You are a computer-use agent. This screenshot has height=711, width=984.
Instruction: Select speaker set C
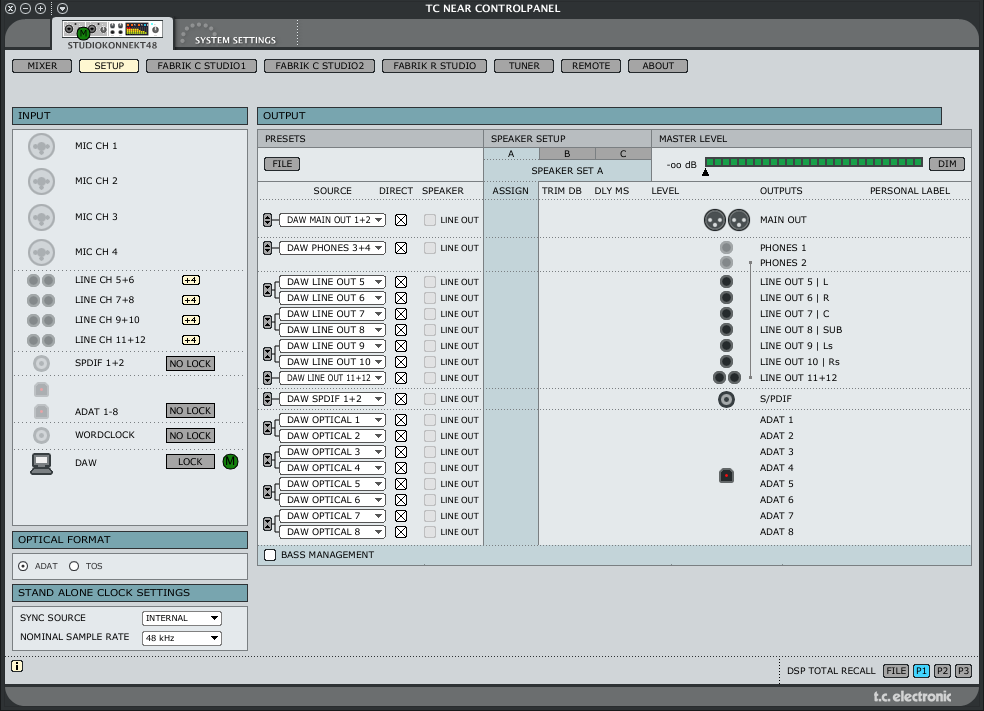pos(623,154)
